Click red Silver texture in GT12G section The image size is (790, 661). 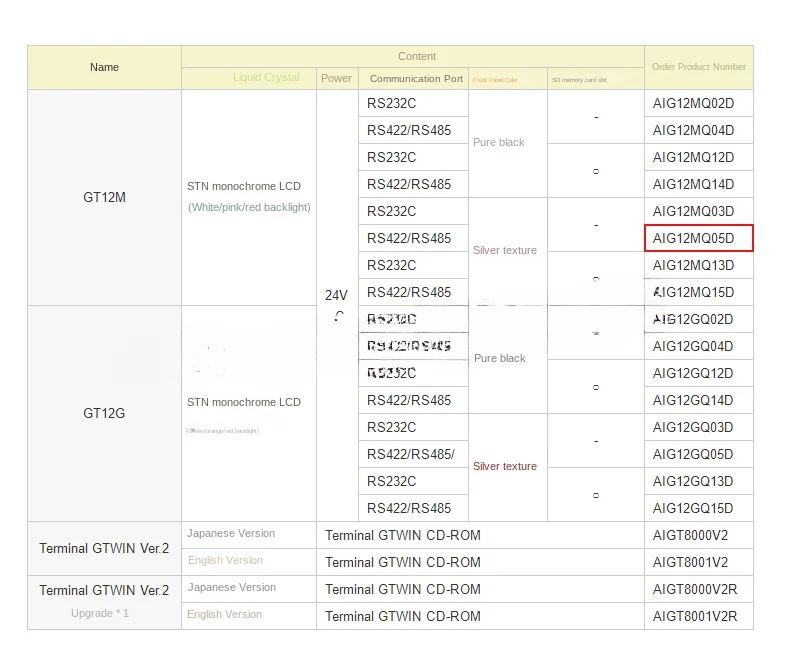tap(505, 467)
